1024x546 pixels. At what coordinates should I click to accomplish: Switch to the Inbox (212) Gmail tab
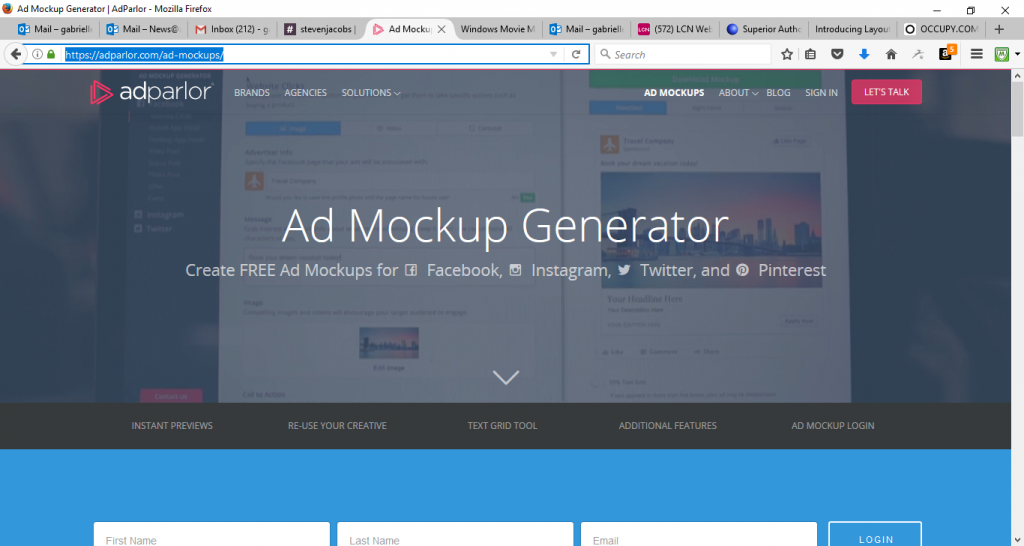tap(231, 29)
